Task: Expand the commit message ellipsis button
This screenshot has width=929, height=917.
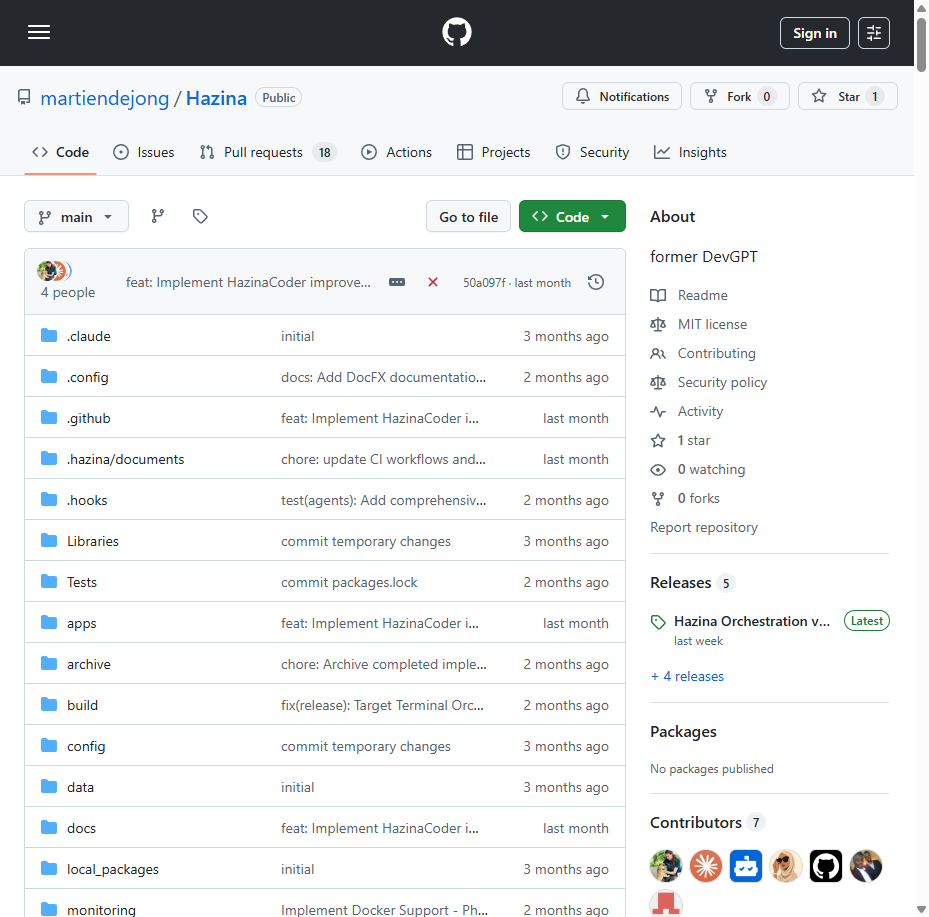Action: click(397, 282)
